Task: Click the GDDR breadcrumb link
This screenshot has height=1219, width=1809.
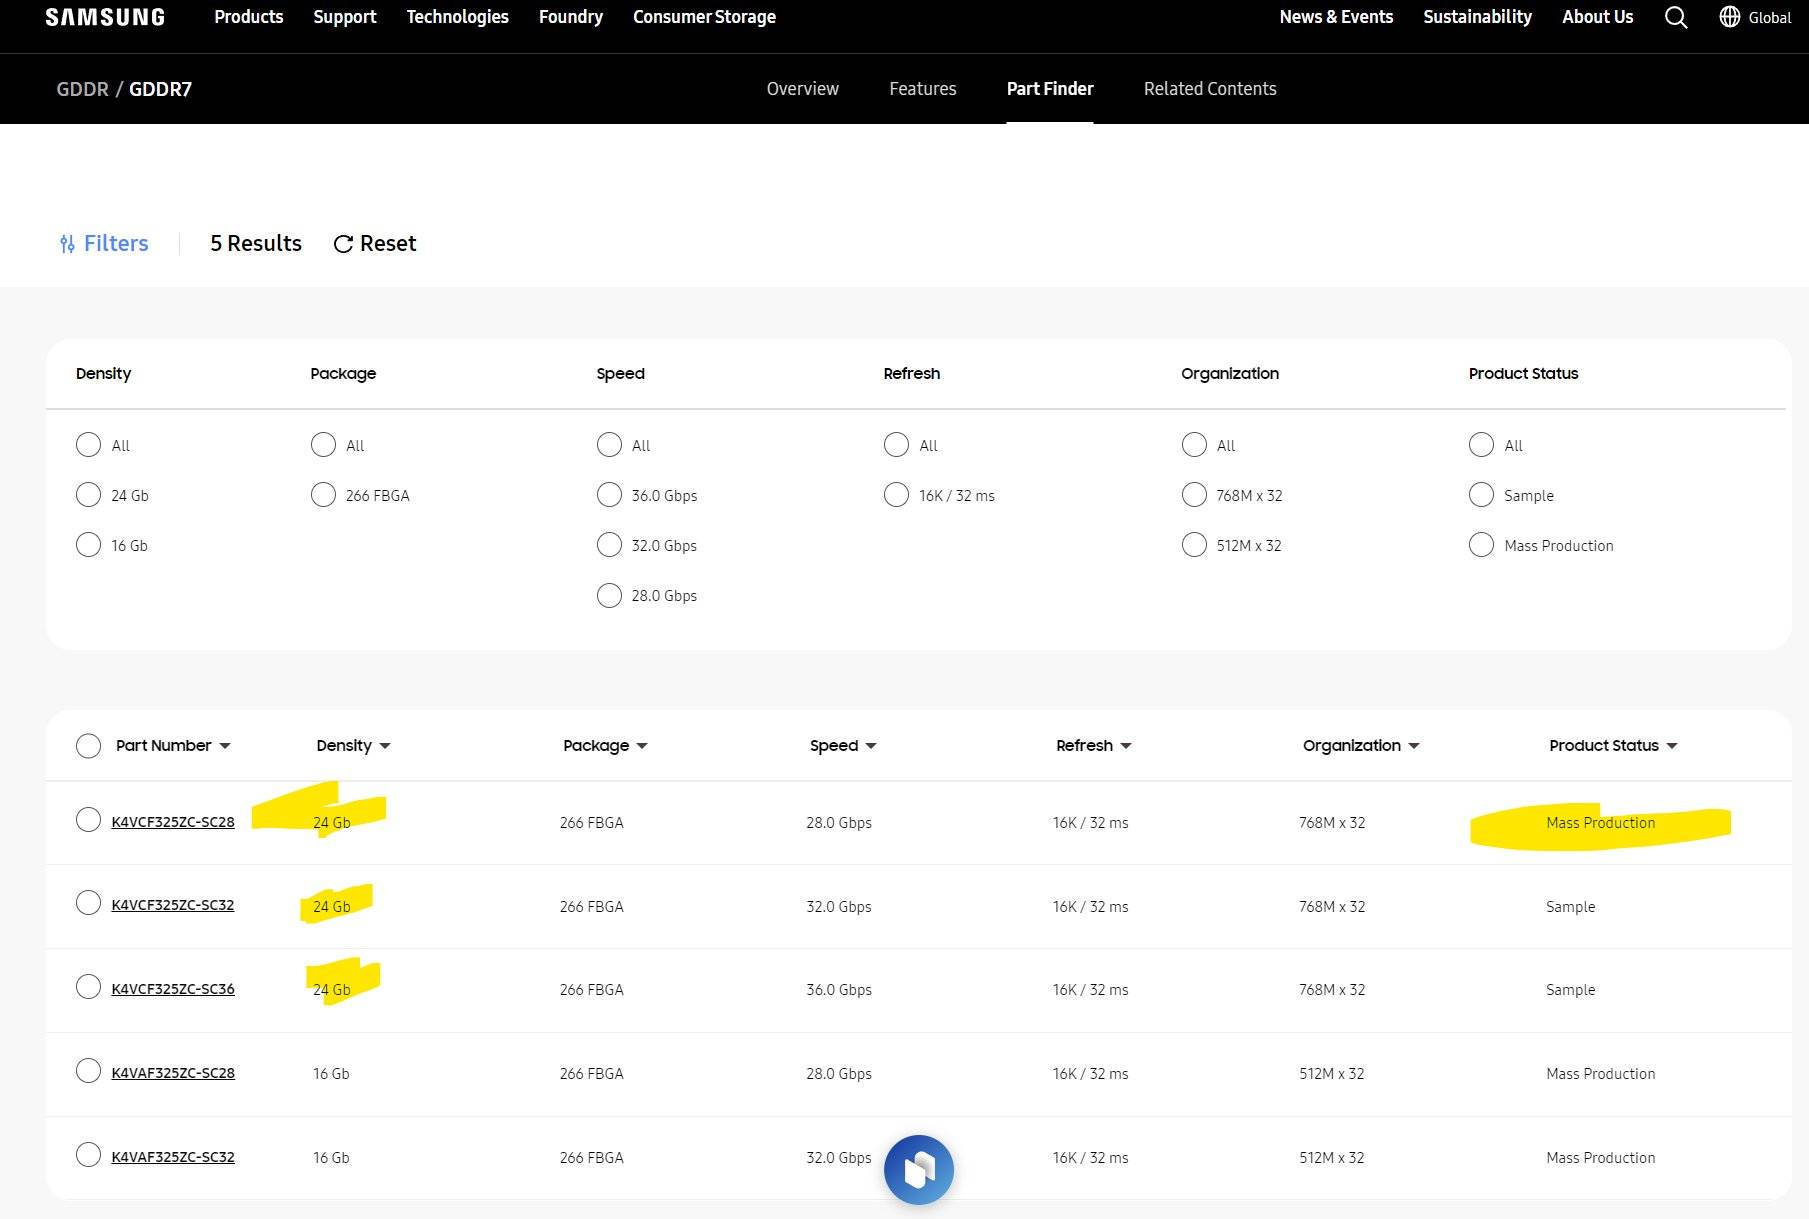Action: [82, 89]
